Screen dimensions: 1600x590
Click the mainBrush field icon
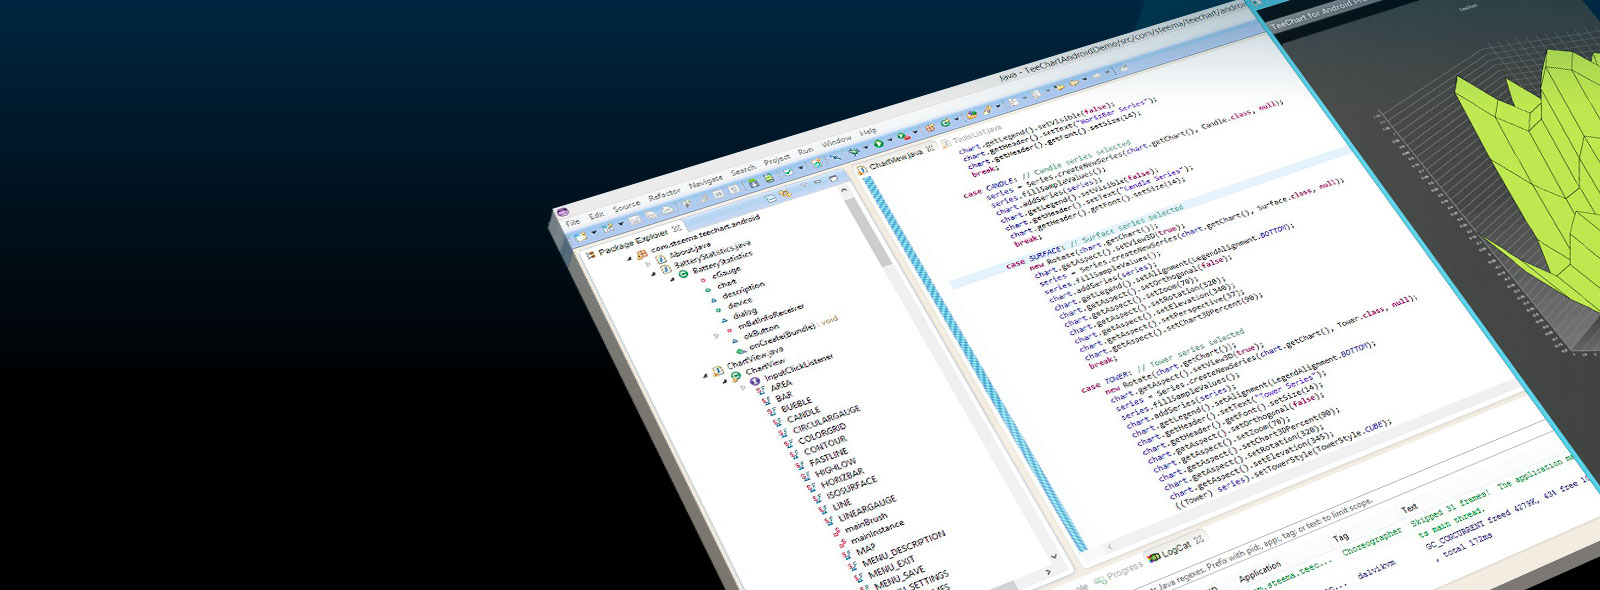[x=835, y=531]
